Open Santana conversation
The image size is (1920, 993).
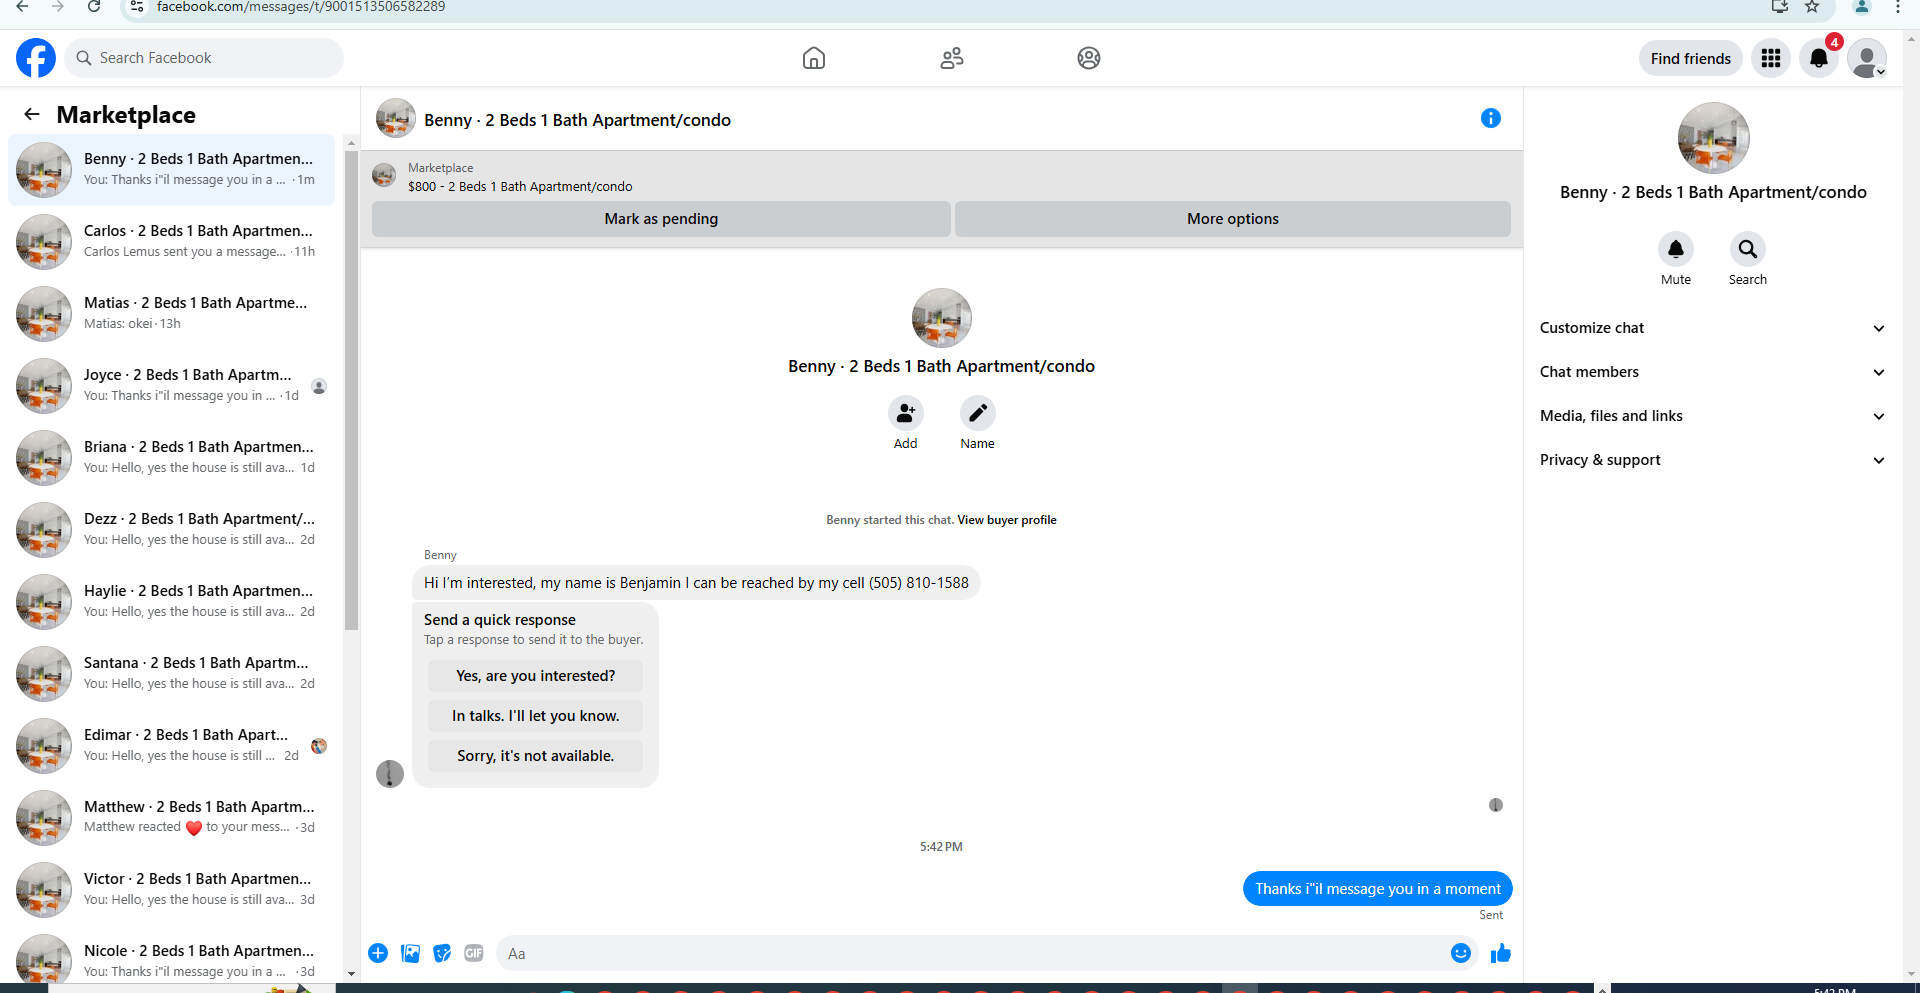[172, 673]
